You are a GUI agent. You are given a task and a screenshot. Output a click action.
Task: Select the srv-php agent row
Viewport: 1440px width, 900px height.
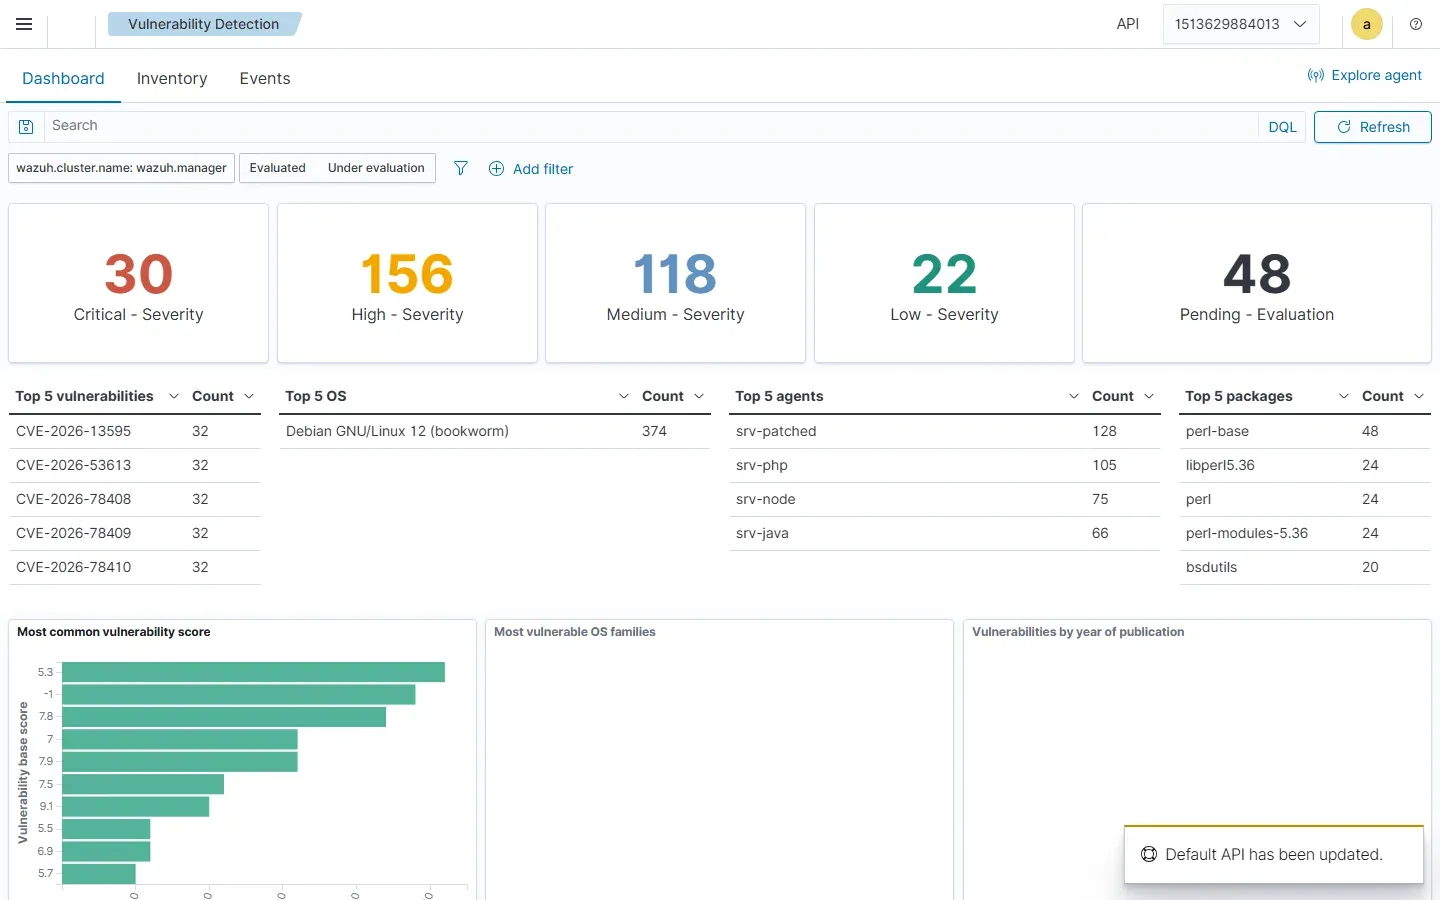coord(945,465)
